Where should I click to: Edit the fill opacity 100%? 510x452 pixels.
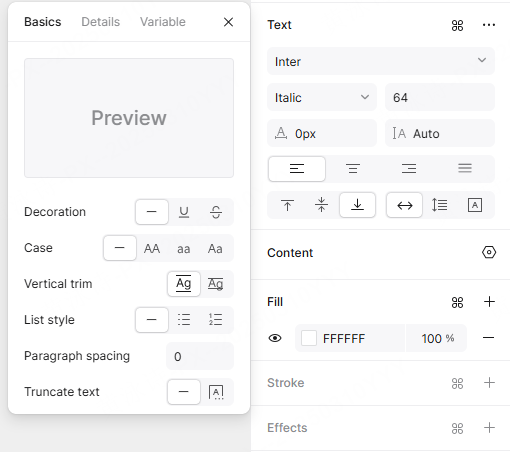tap(437, 338)
